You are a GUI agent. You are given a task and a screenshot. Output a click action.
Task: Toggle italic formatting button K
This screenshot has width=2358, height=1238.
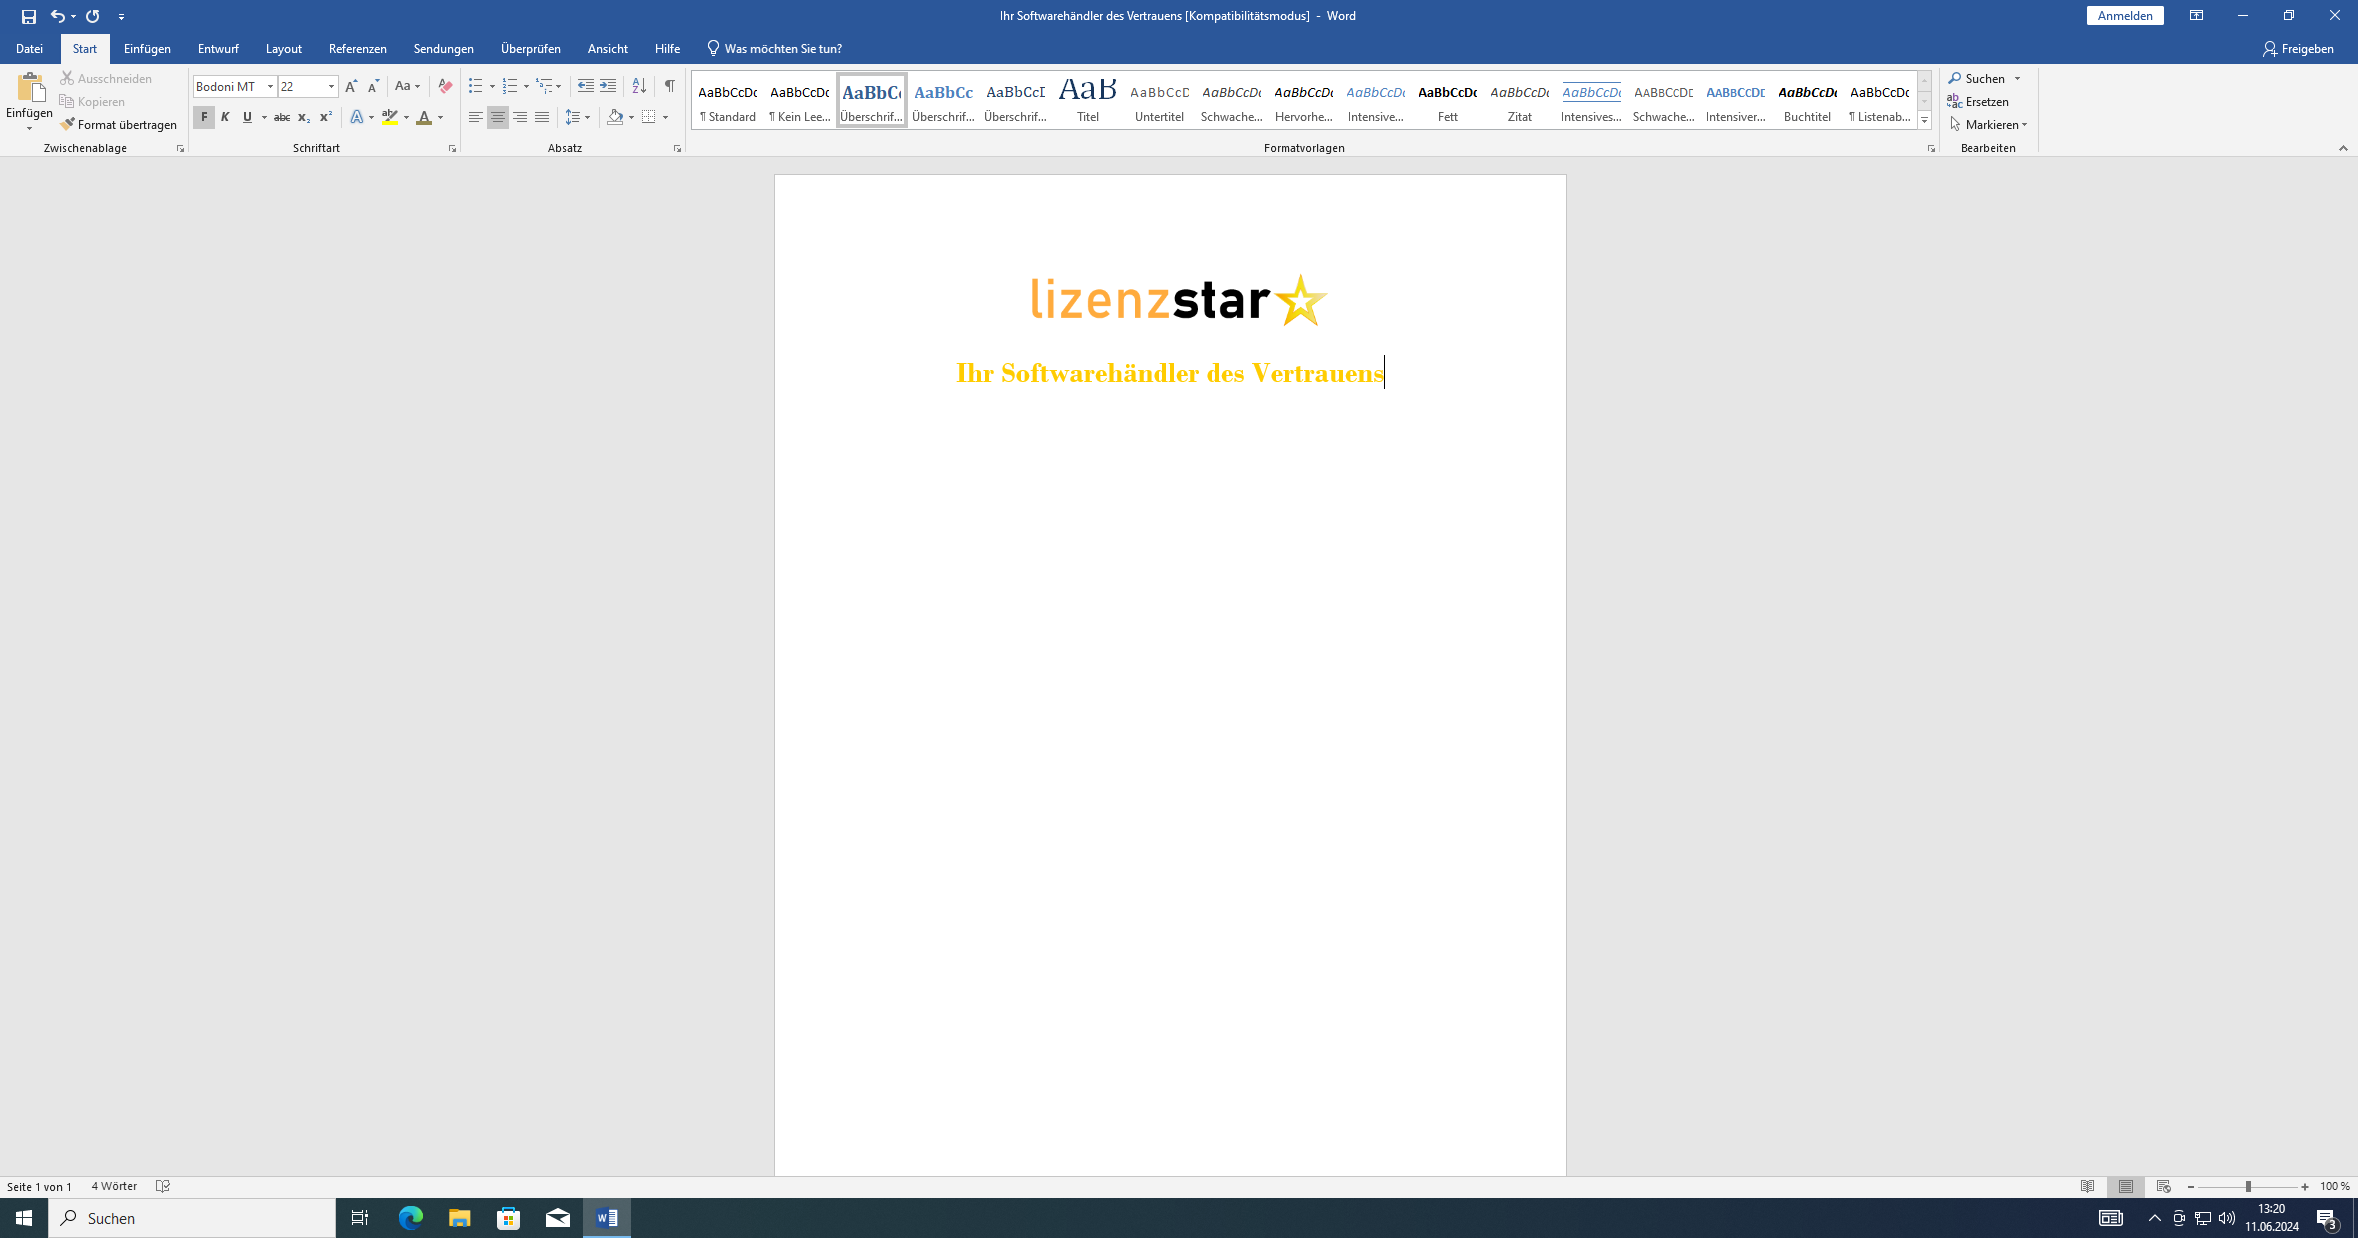click(x=225, y=118)
